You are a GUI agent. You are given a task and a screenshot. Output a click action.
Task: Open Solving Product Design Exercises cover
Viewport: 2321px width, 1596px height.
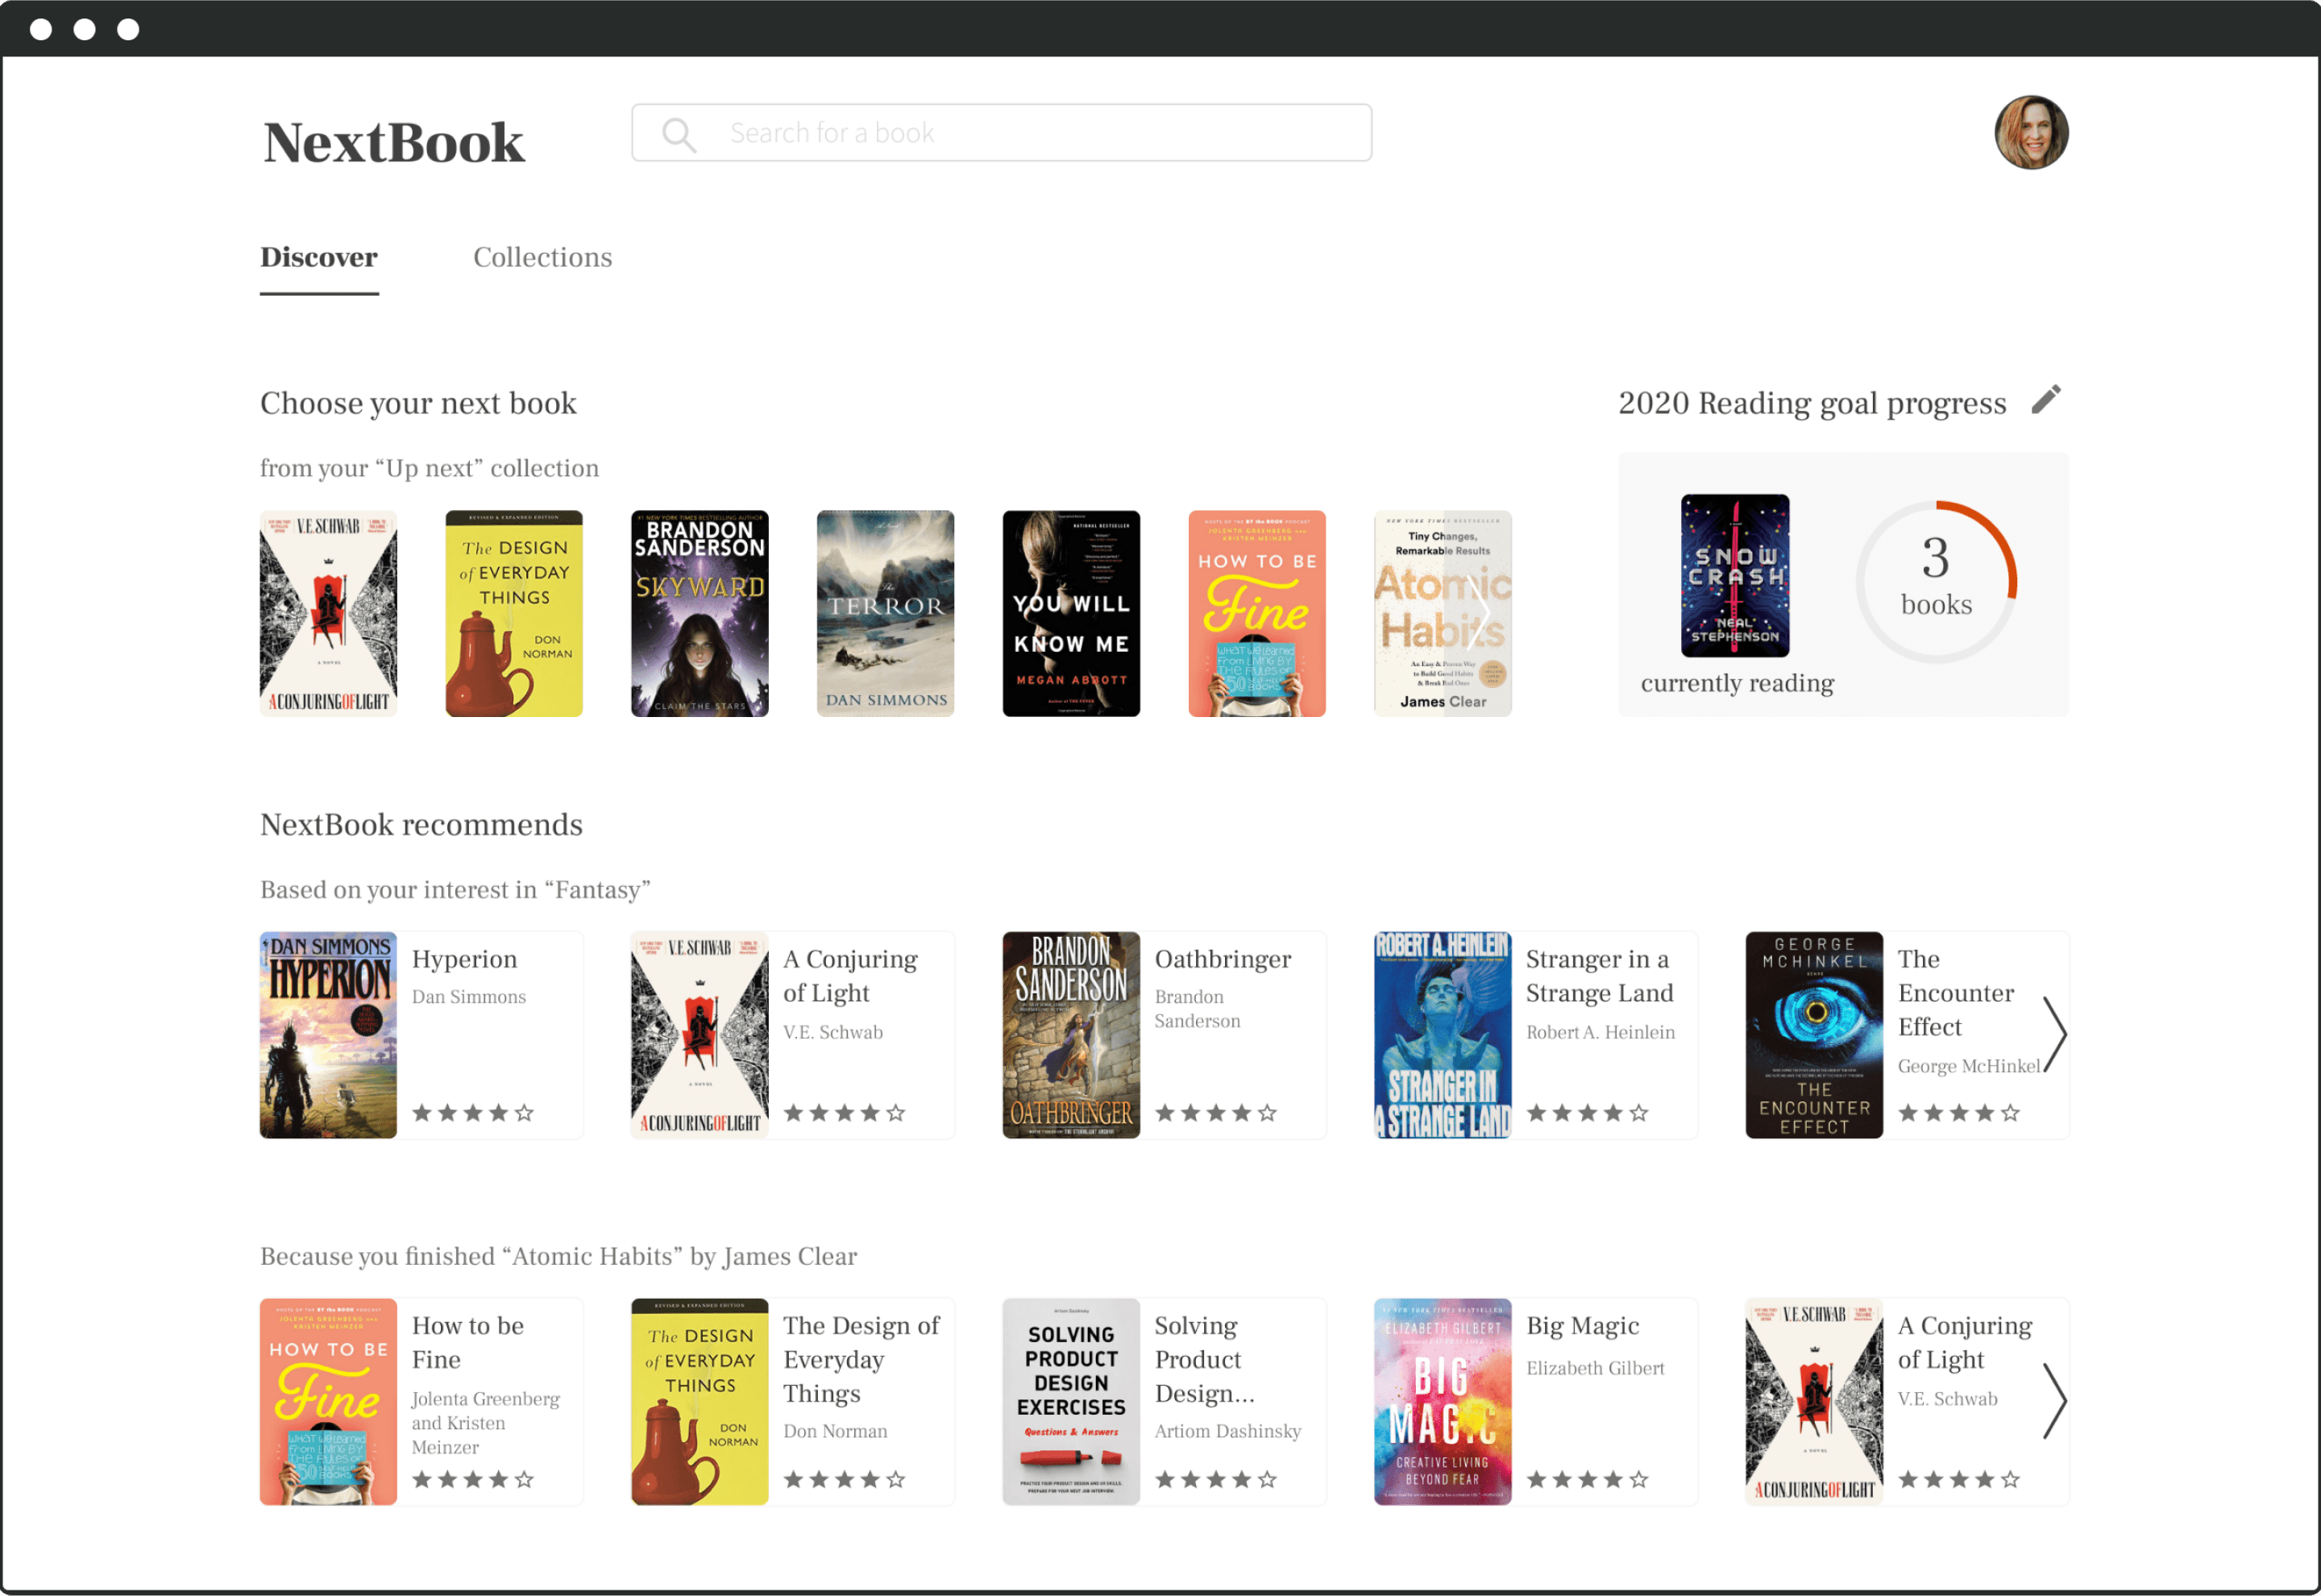pos(1071,1402)
